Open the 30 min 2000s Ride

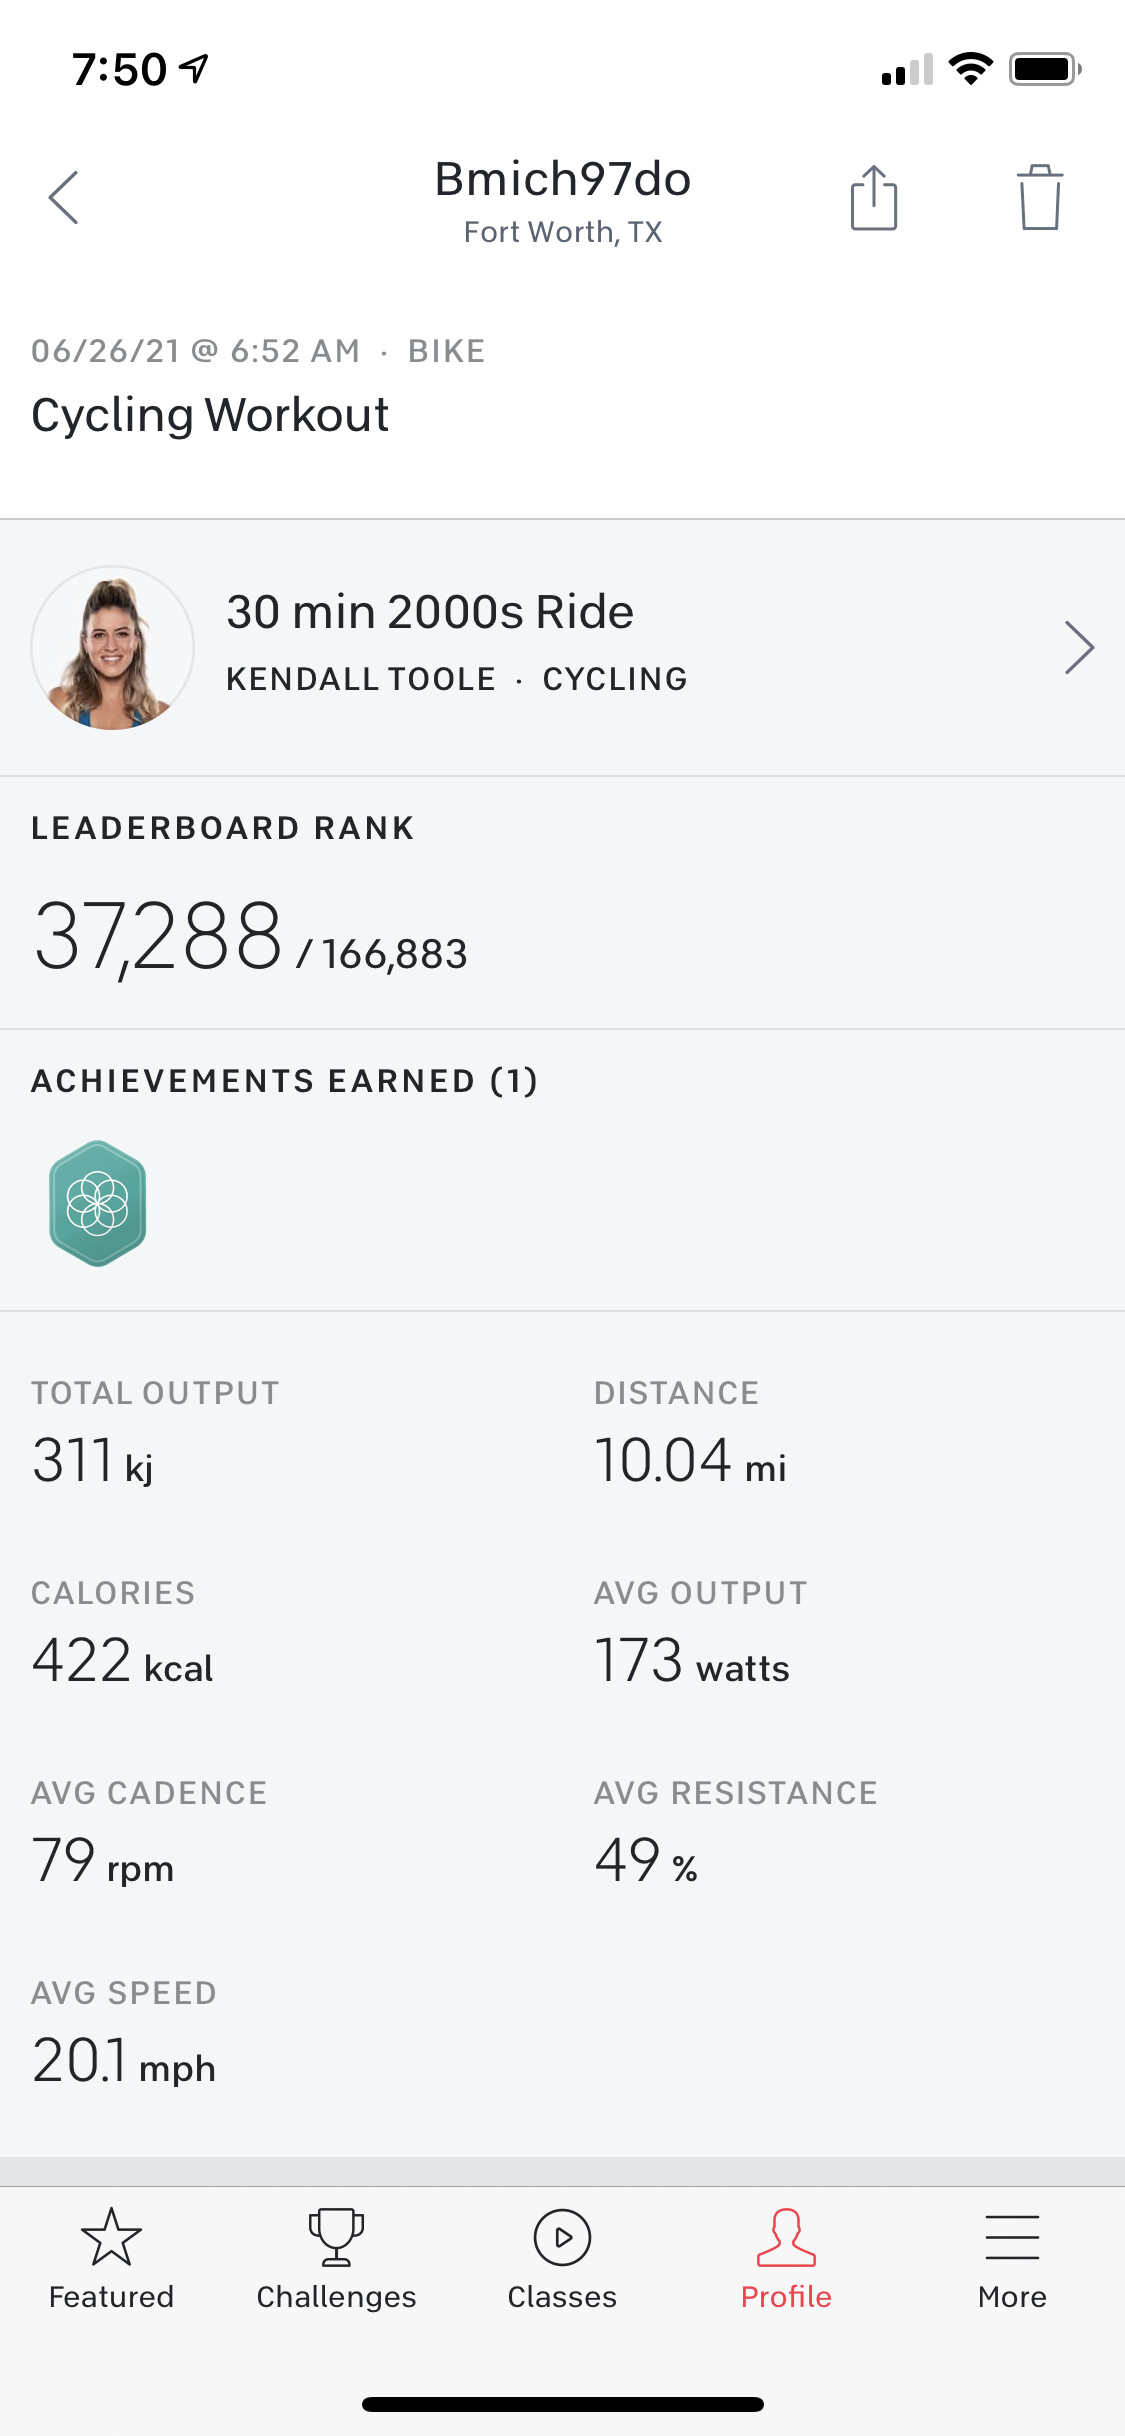430,612
